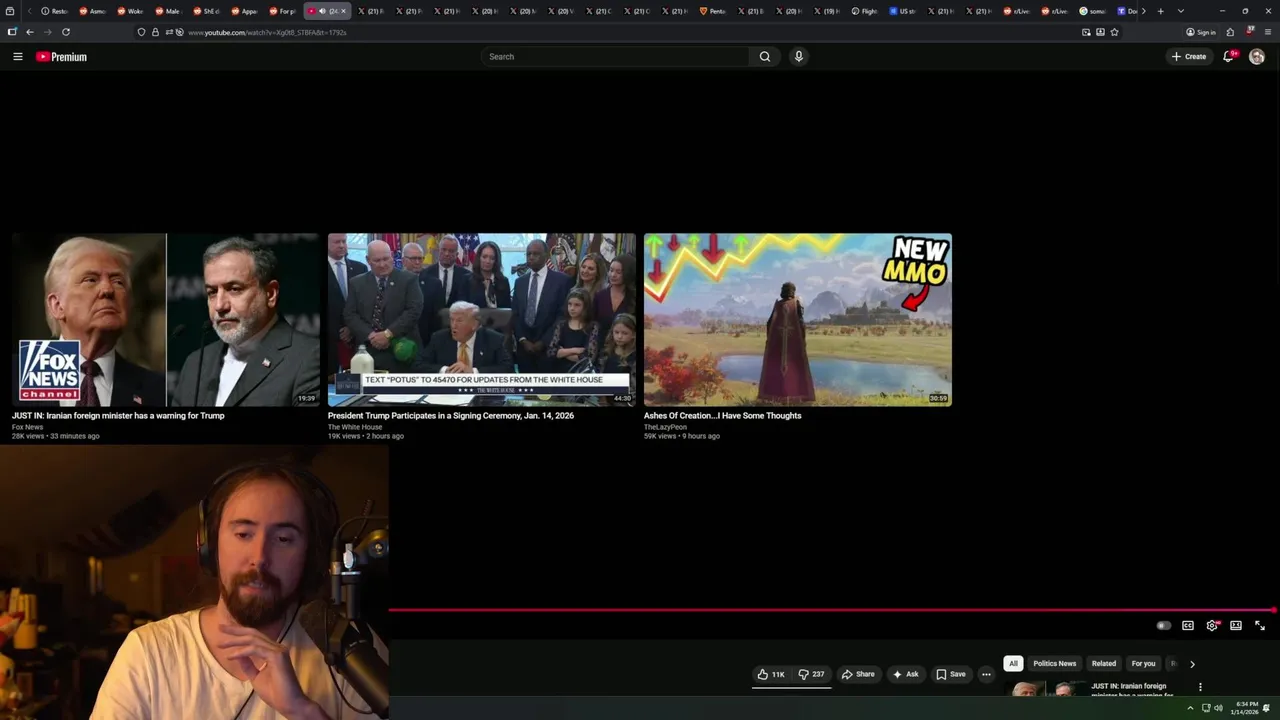Seek along the red video progress bar
The height and width of the screenshot is (720, 1280).
point(832,609)
